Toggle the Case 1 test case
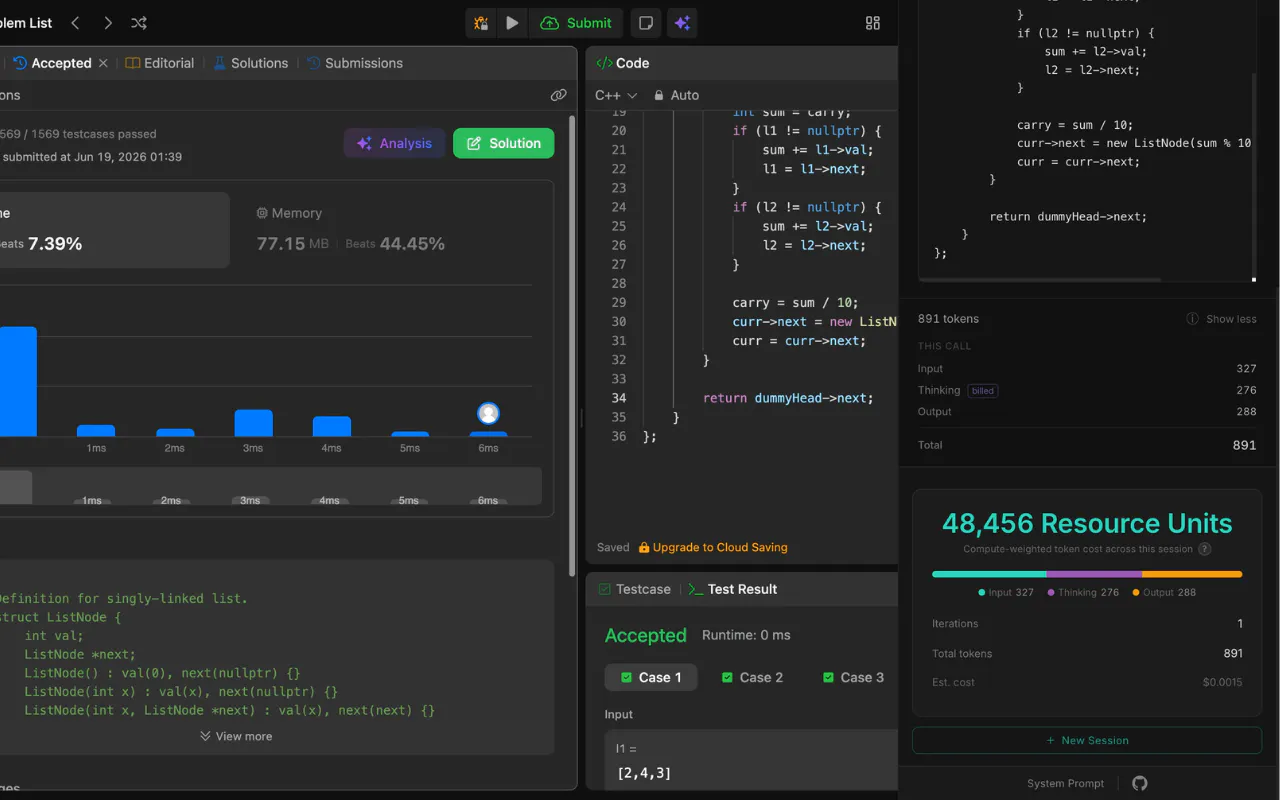This screenshot has width=1280, height=800. (651, 677)
